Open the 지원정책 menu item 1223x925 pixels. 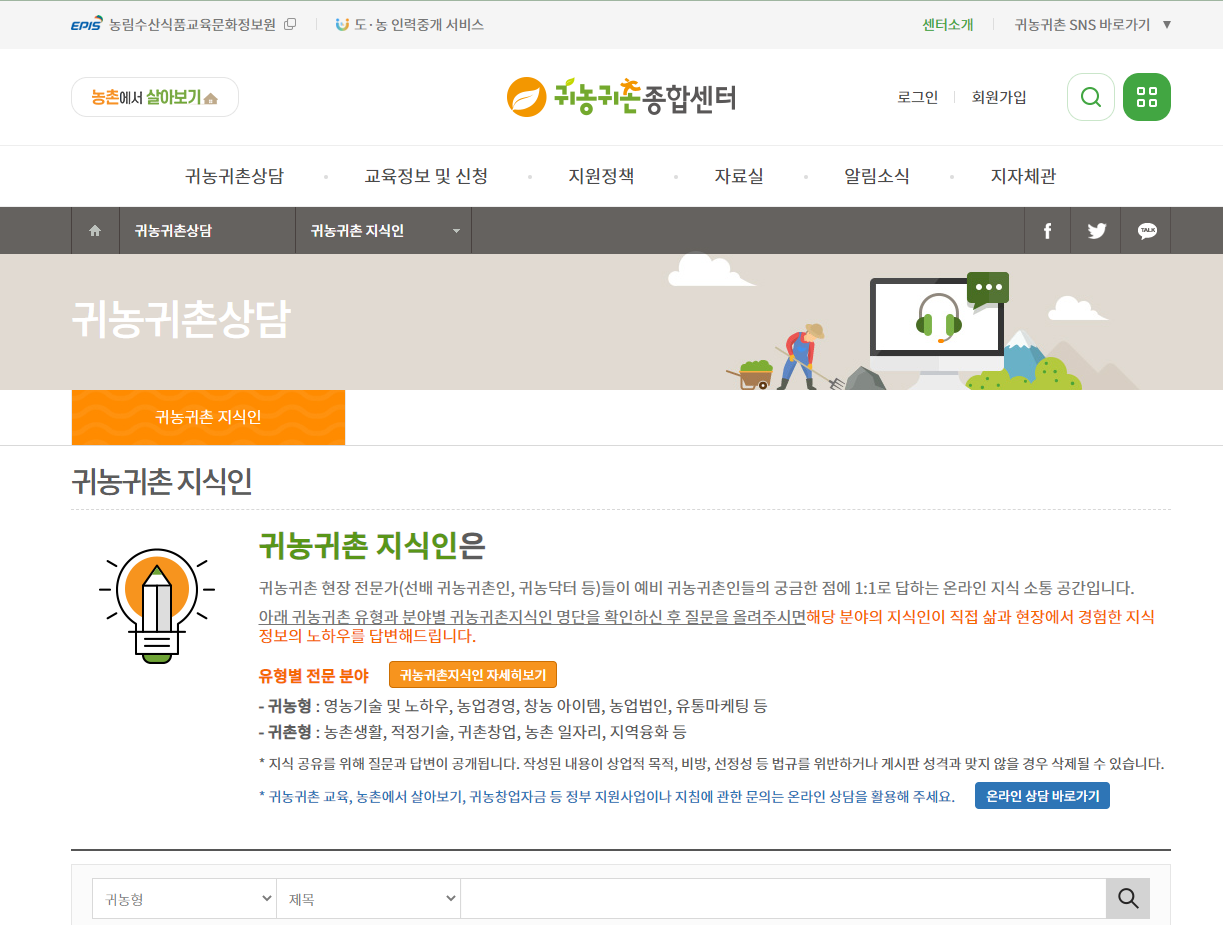point(601,176)
